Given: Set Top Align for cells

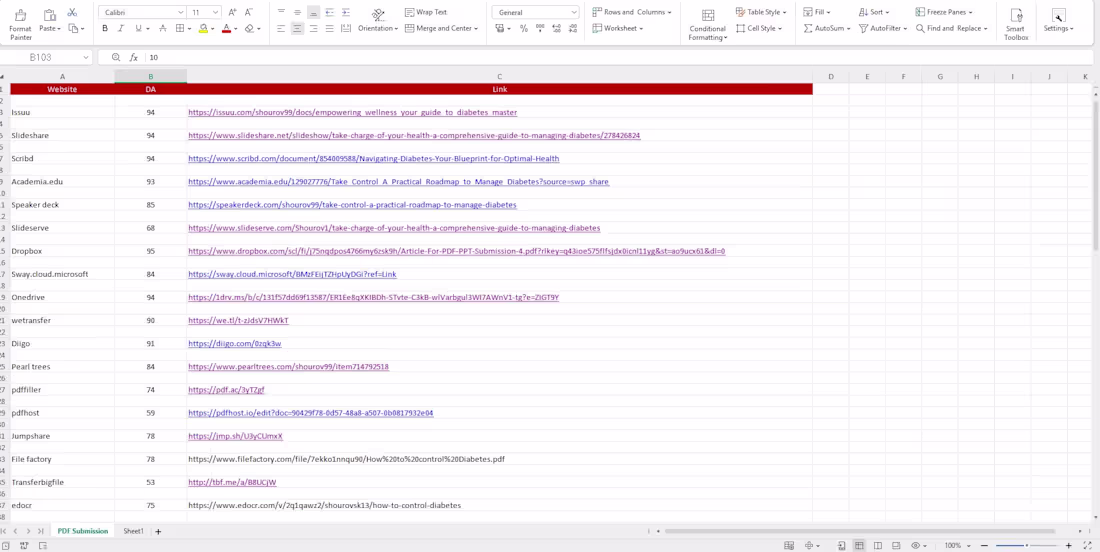Looking at the screenshot, I should [x=281, y=13].
